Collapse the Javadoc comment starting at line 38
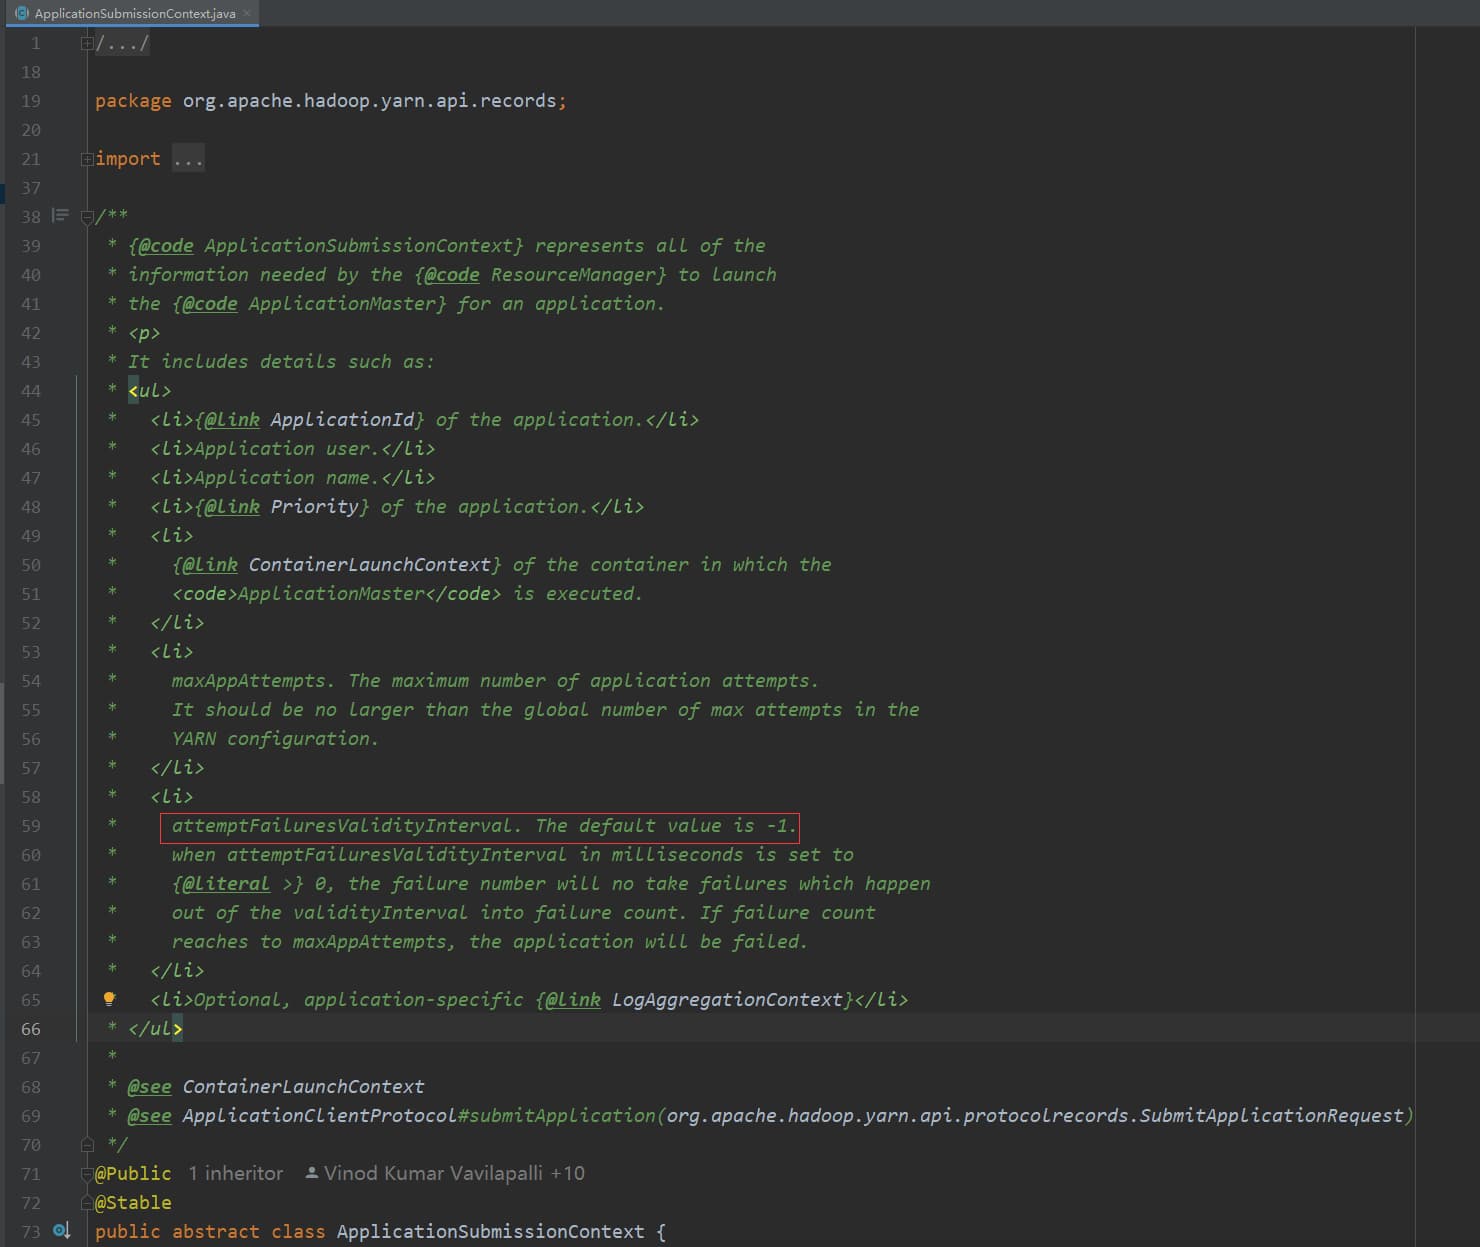The height and width of the screenshot is (1247, 1480). (x=87, y=216)
